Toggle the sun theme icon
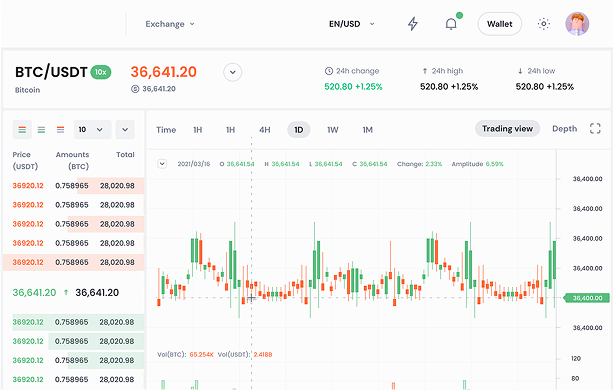 [543, 24]
